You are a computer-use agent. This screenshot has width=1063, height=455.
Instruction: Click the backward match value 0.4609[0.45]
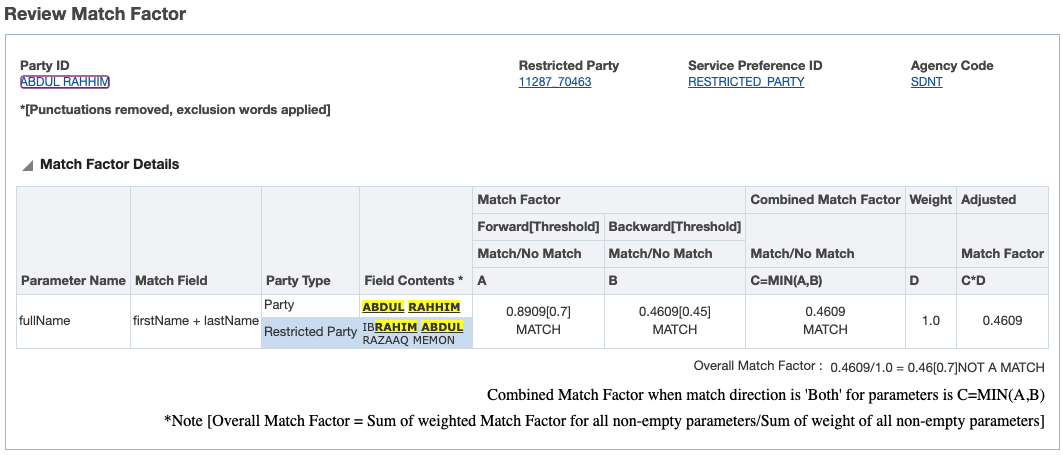tap(674, 312)
